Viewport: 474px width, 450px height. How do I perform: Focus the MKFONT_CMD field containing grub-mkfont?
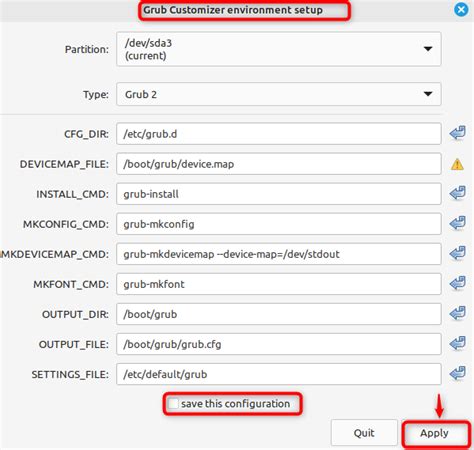pyautogui.click(x=279, y=284)
